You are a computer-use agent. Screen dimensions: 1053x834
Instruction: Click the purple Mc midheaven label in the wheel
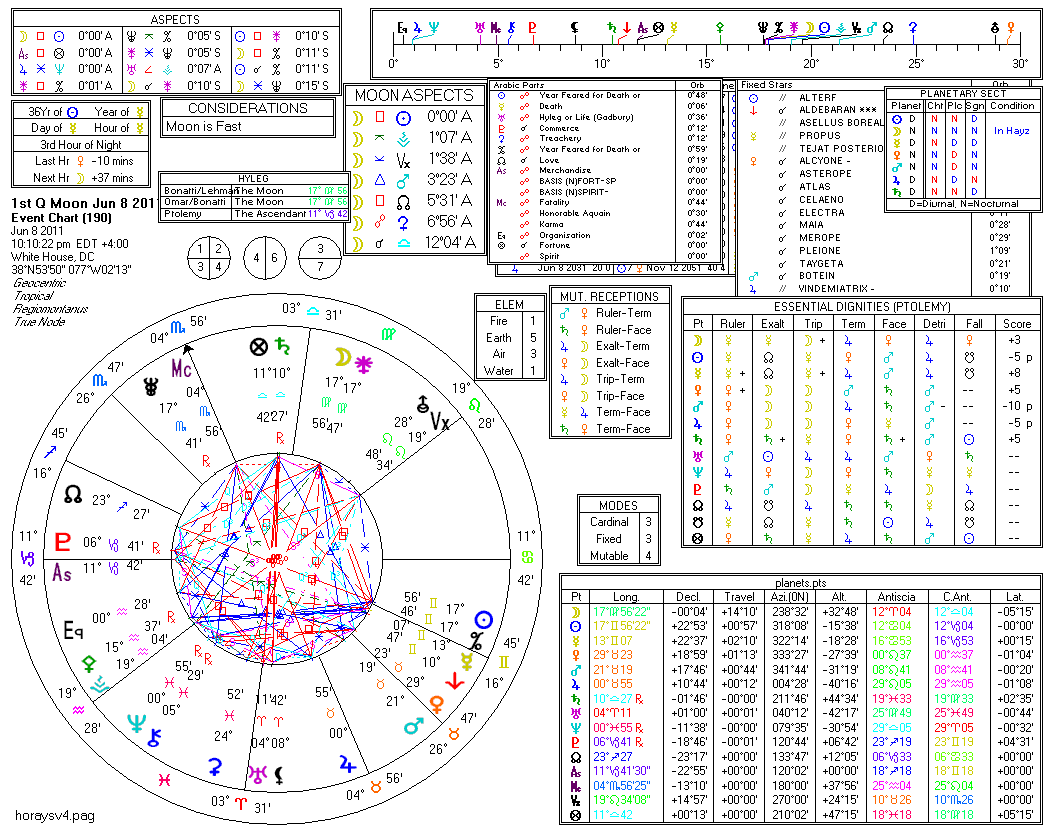pos(181,369)
